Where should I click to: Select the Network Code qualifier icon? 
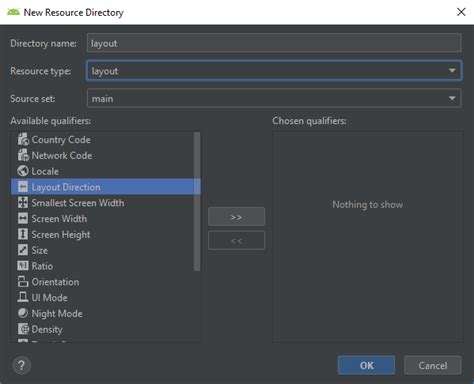23,155
